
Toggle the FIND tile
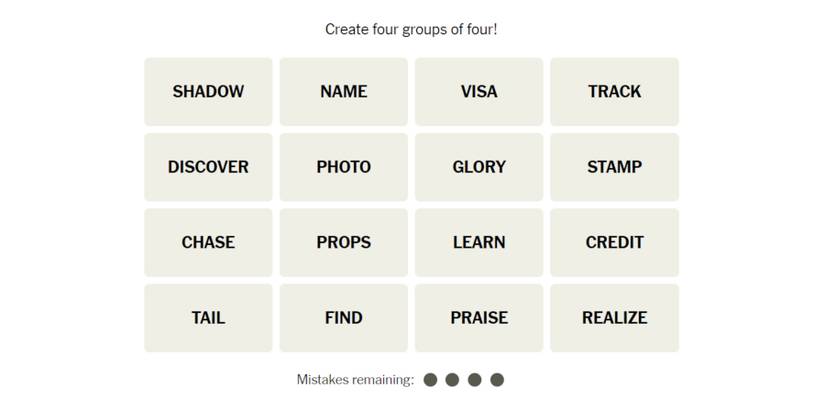tap(343, 318)
